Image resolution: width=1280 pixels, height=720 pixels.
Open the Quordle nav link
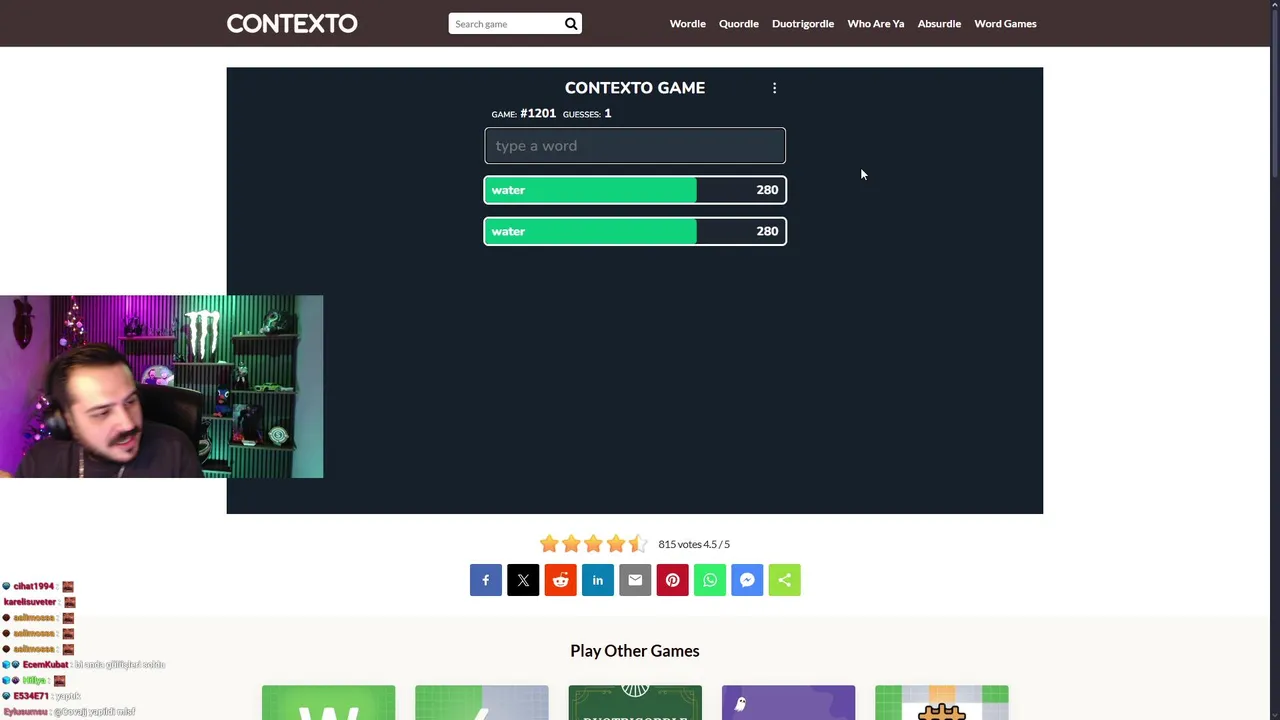[739, 23]
